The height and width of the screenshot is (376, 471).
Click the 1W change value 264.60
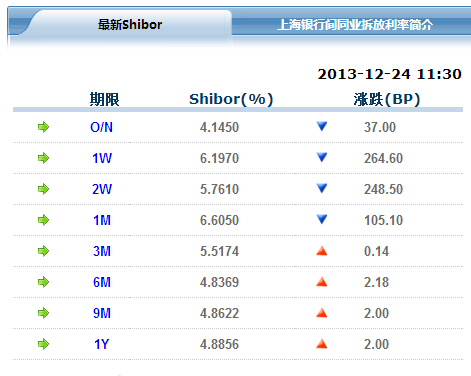tap(383, 158)
